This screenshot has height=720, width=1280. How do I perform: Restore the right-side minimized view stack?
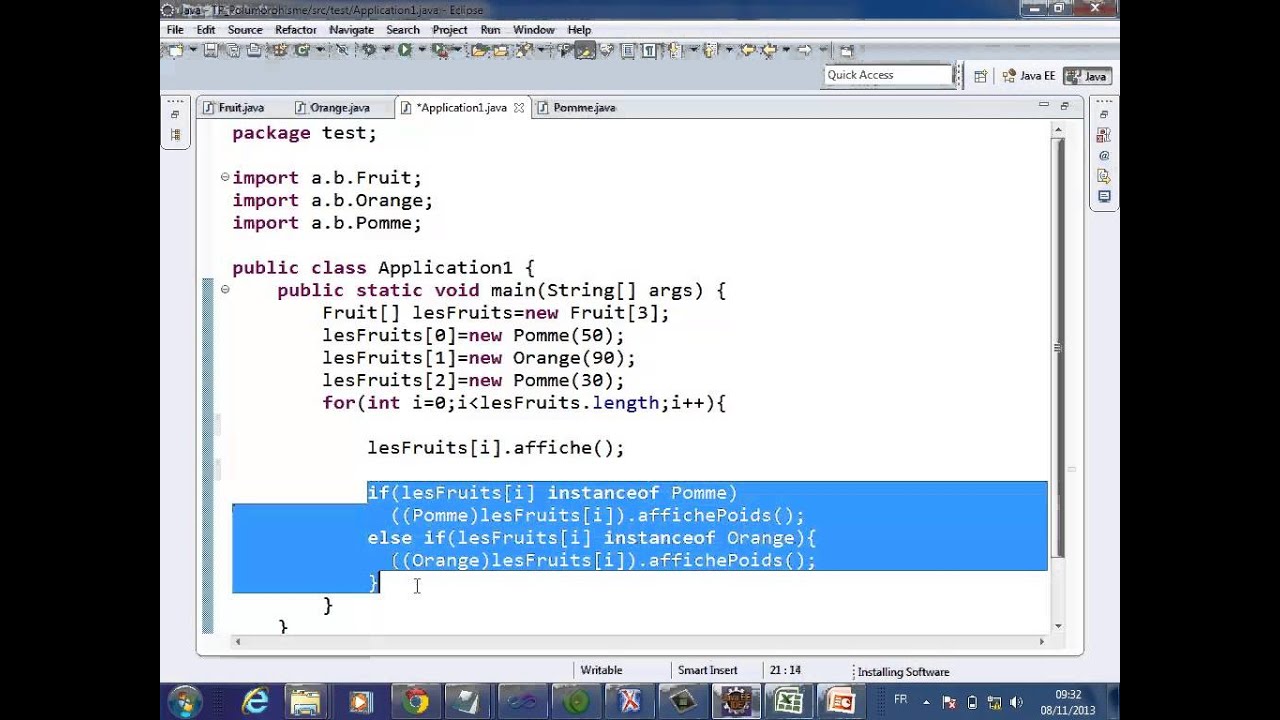pos(1104,115)
